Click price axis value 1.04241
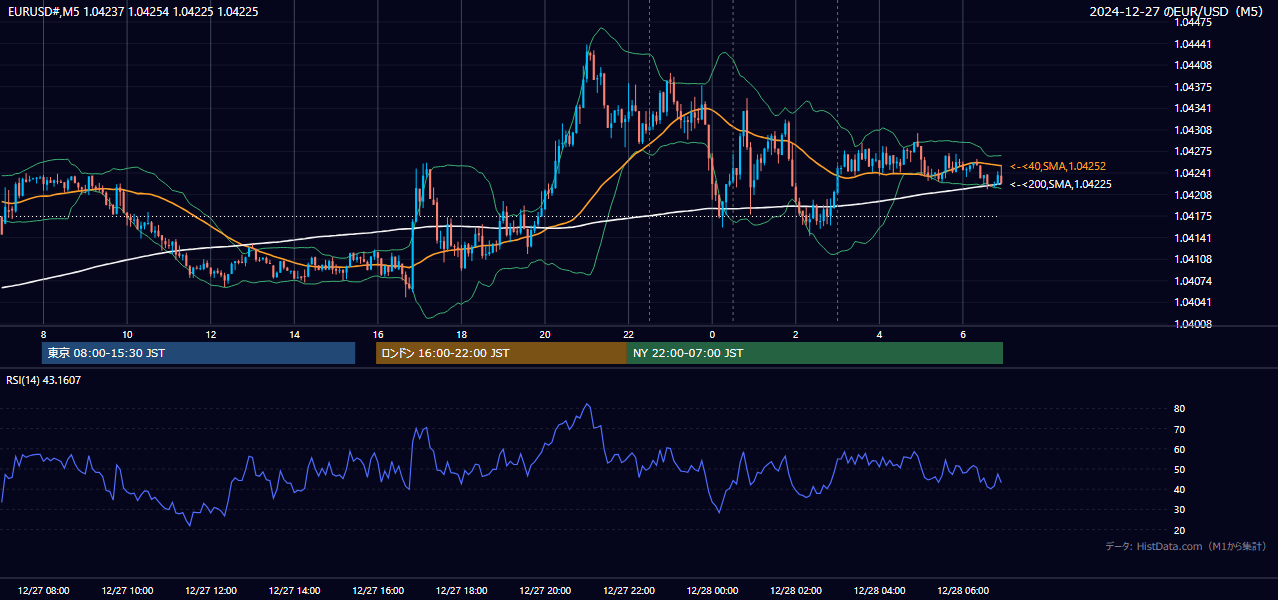This screenshot has width=1278, height=600. click(x=1193, y=173)
